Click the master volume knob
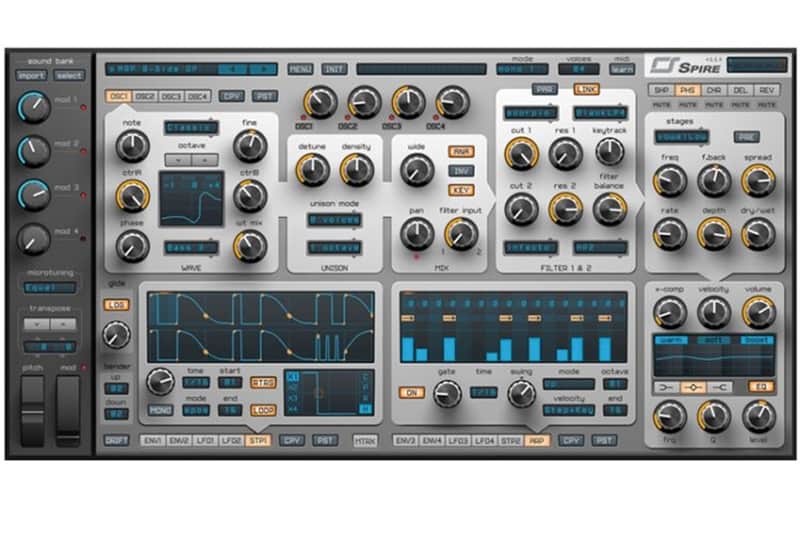This screenshot has height=533, width=800. click(x=758, y=312)
